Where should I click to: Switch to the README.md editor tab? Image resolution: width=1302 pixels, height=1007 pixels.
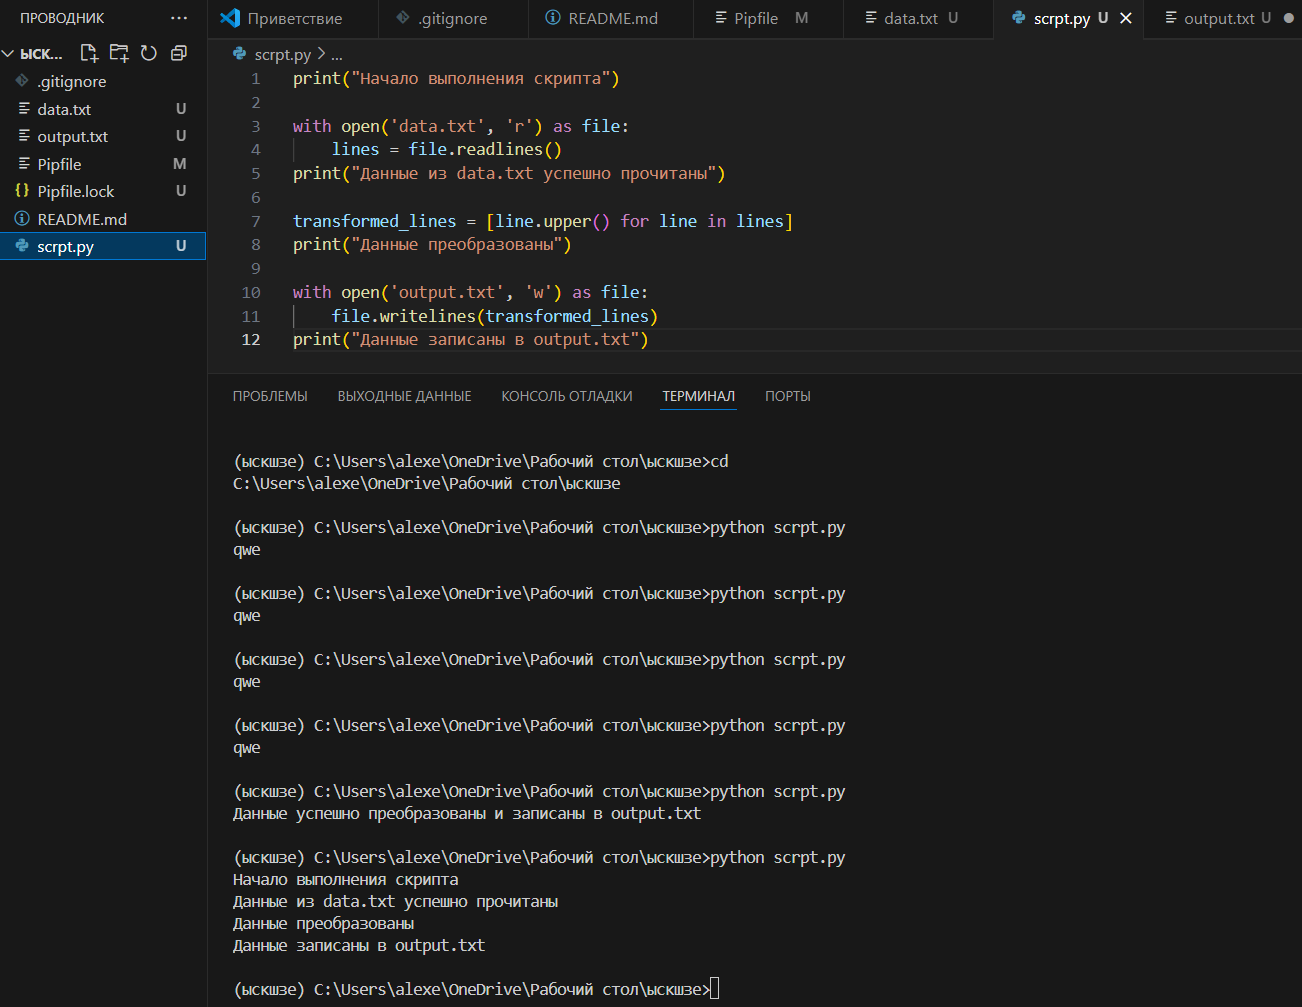(x=612, y=18)
